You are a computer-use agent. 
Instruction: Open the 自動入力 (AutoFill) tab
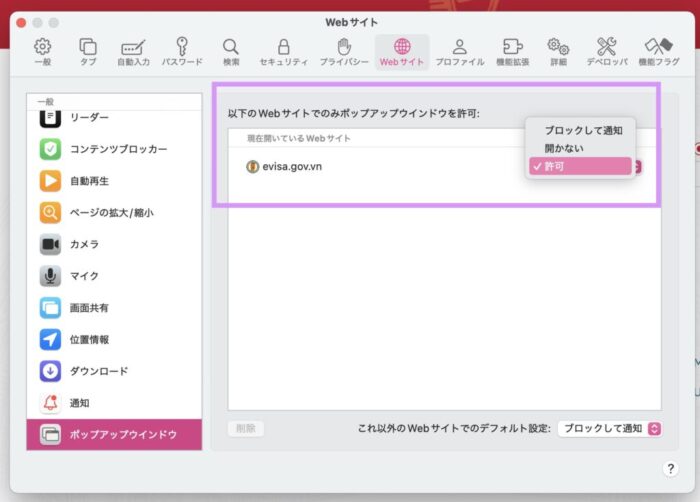click(x=134, y=52)
